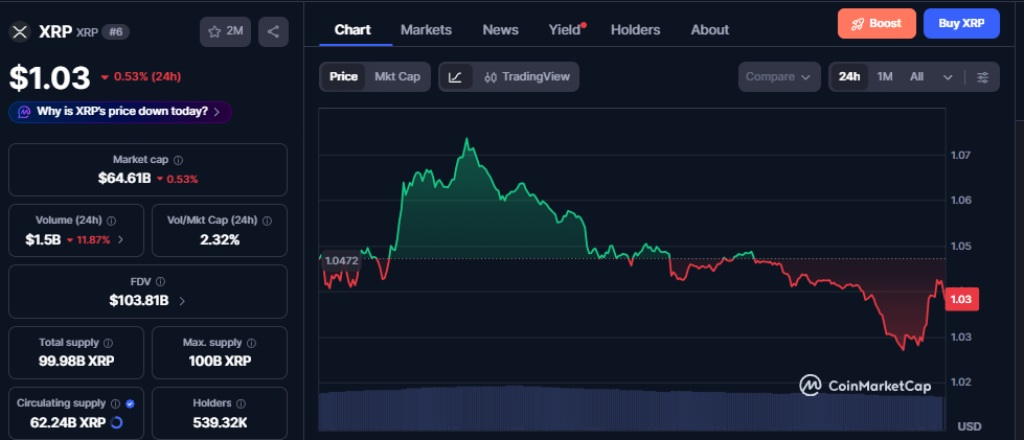Open the Holders tab
The height and width of the screenshot is (440, 1024).
(635, 30)
